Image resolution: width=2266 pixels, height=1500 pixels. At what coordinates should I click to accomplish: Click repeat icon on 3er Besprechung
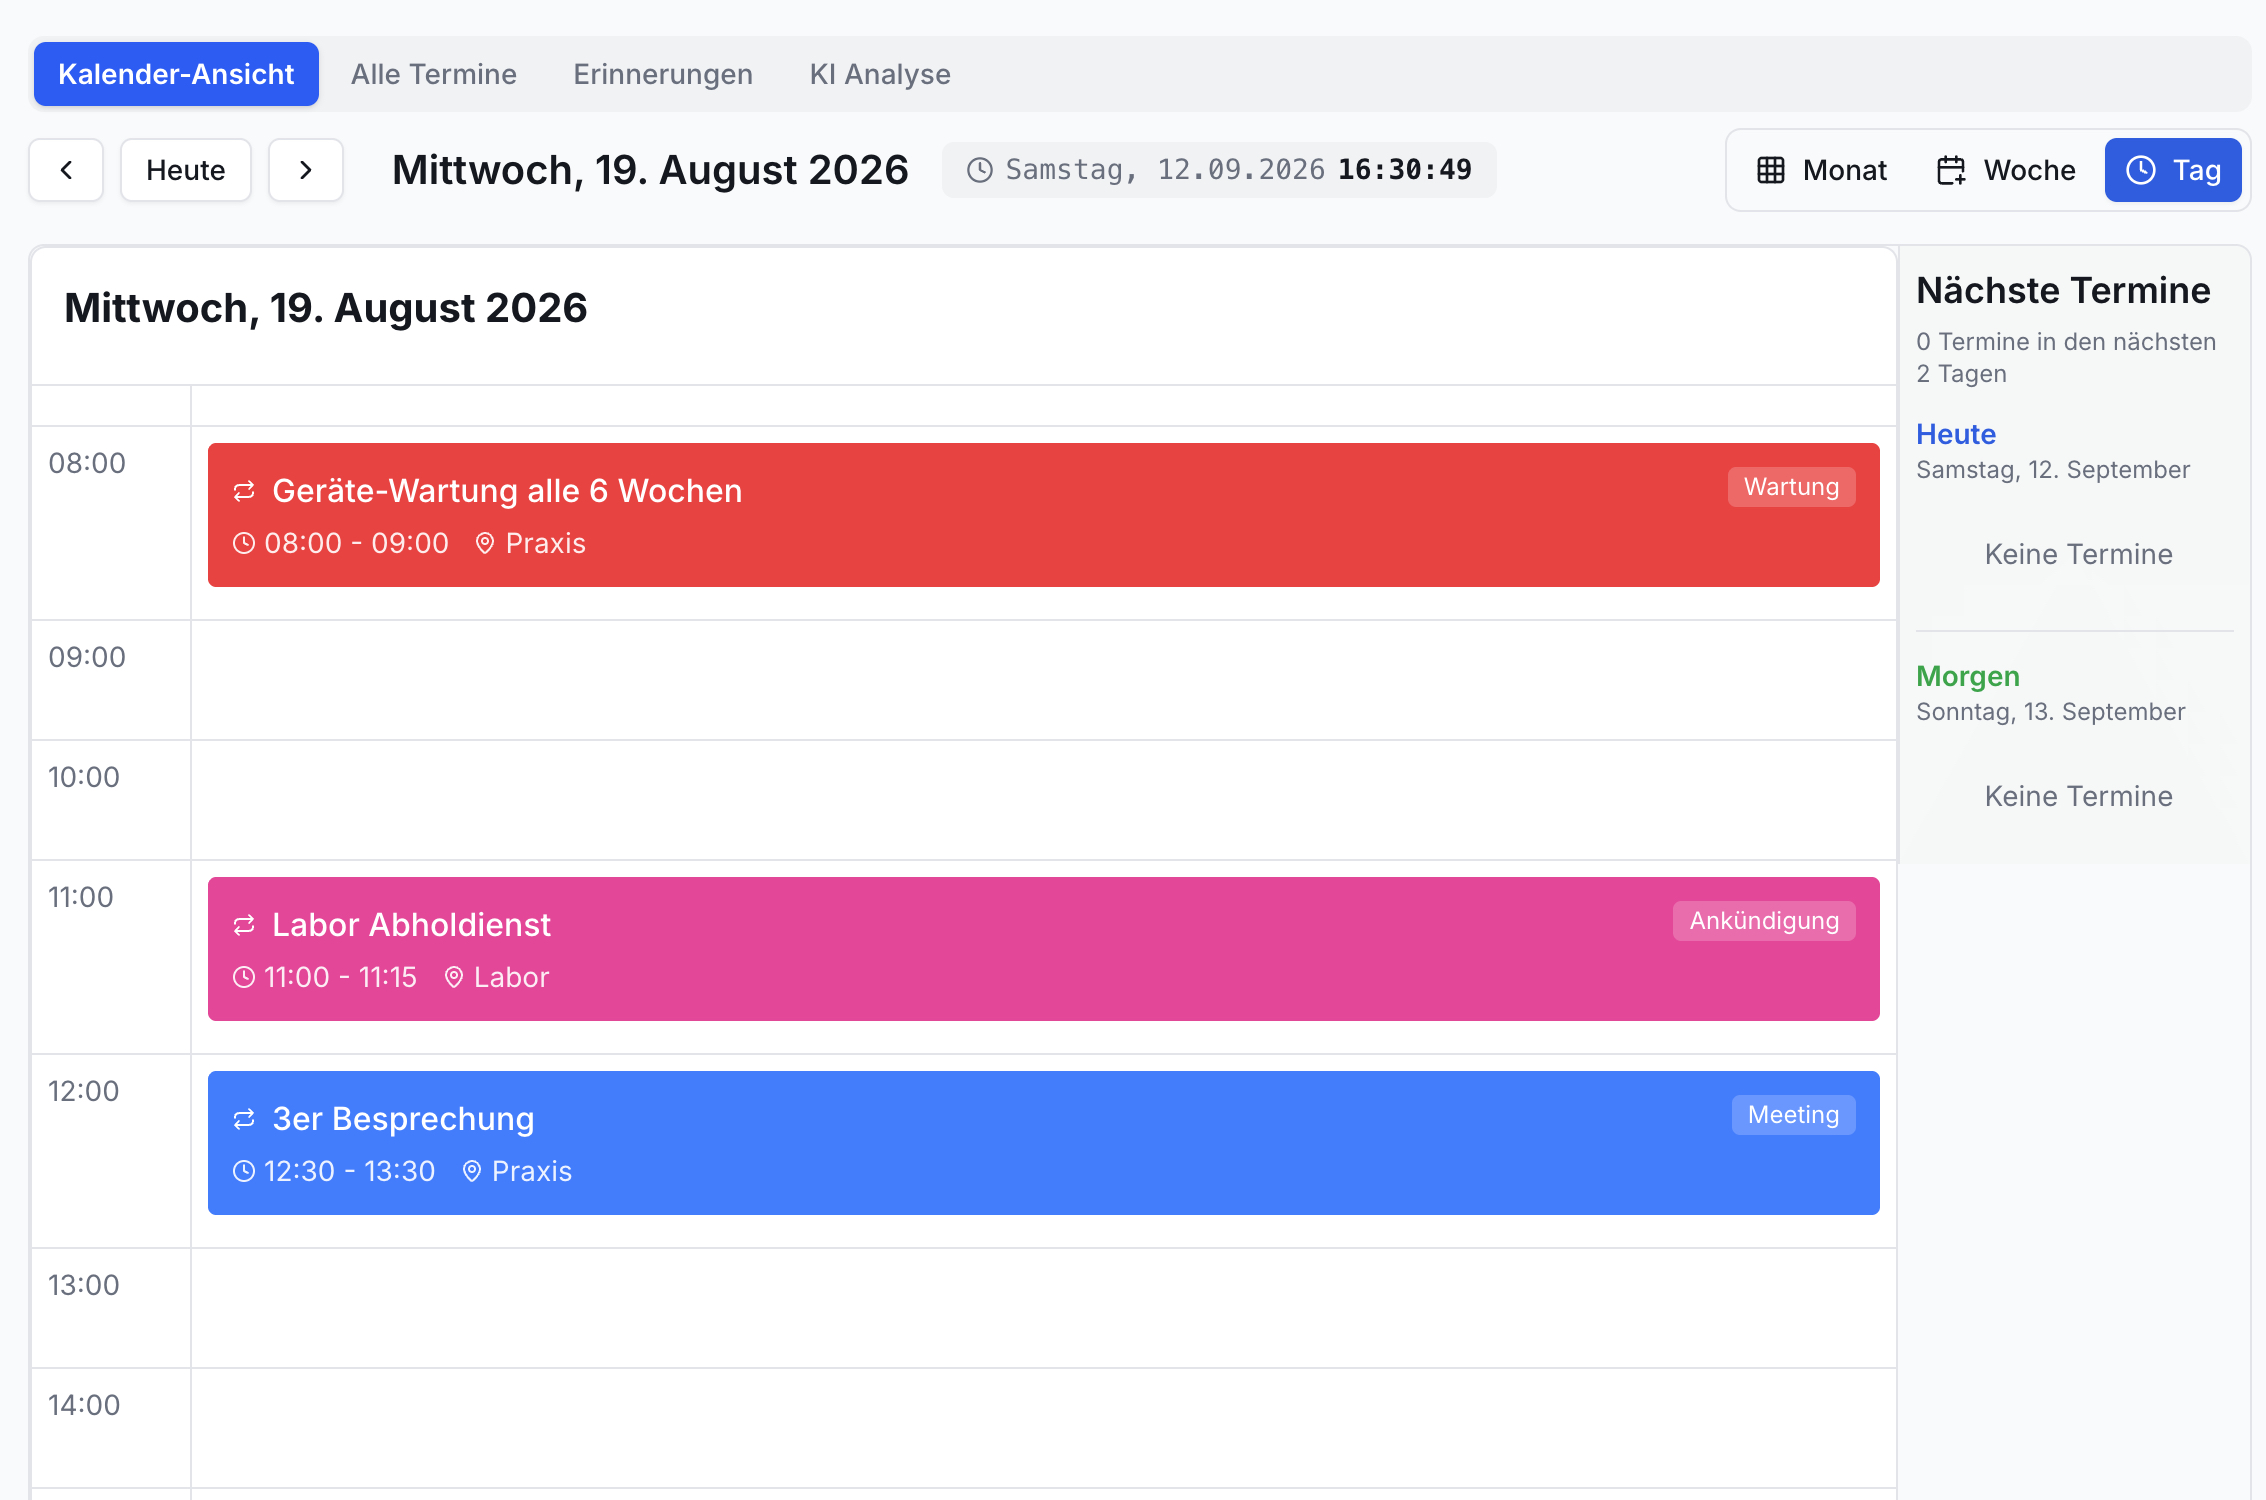click(244, 1119)
